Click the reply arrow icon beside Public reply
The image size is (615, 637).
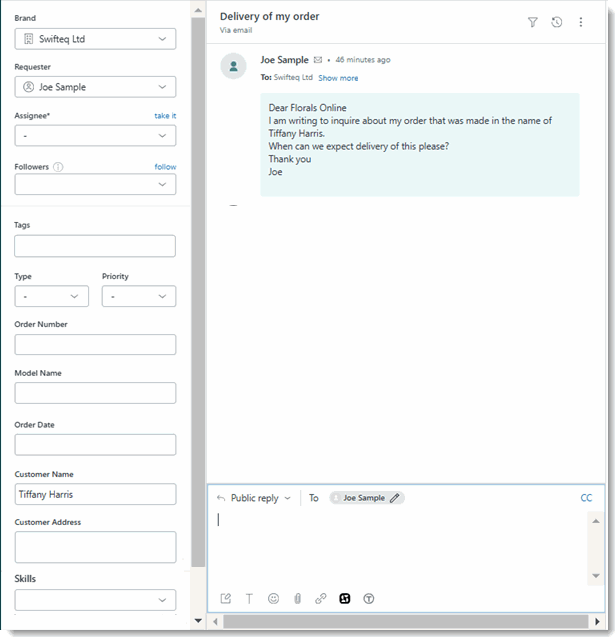click(221, 498)
